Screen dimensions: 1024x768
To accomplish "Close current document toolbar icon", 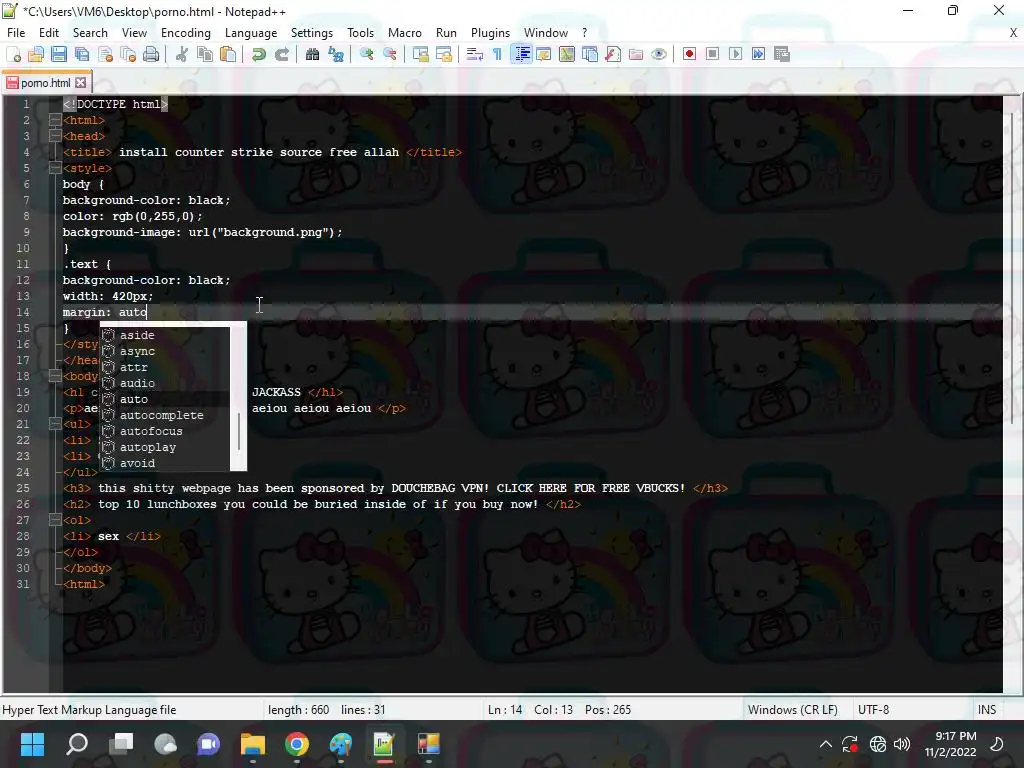I will [105, 54].
